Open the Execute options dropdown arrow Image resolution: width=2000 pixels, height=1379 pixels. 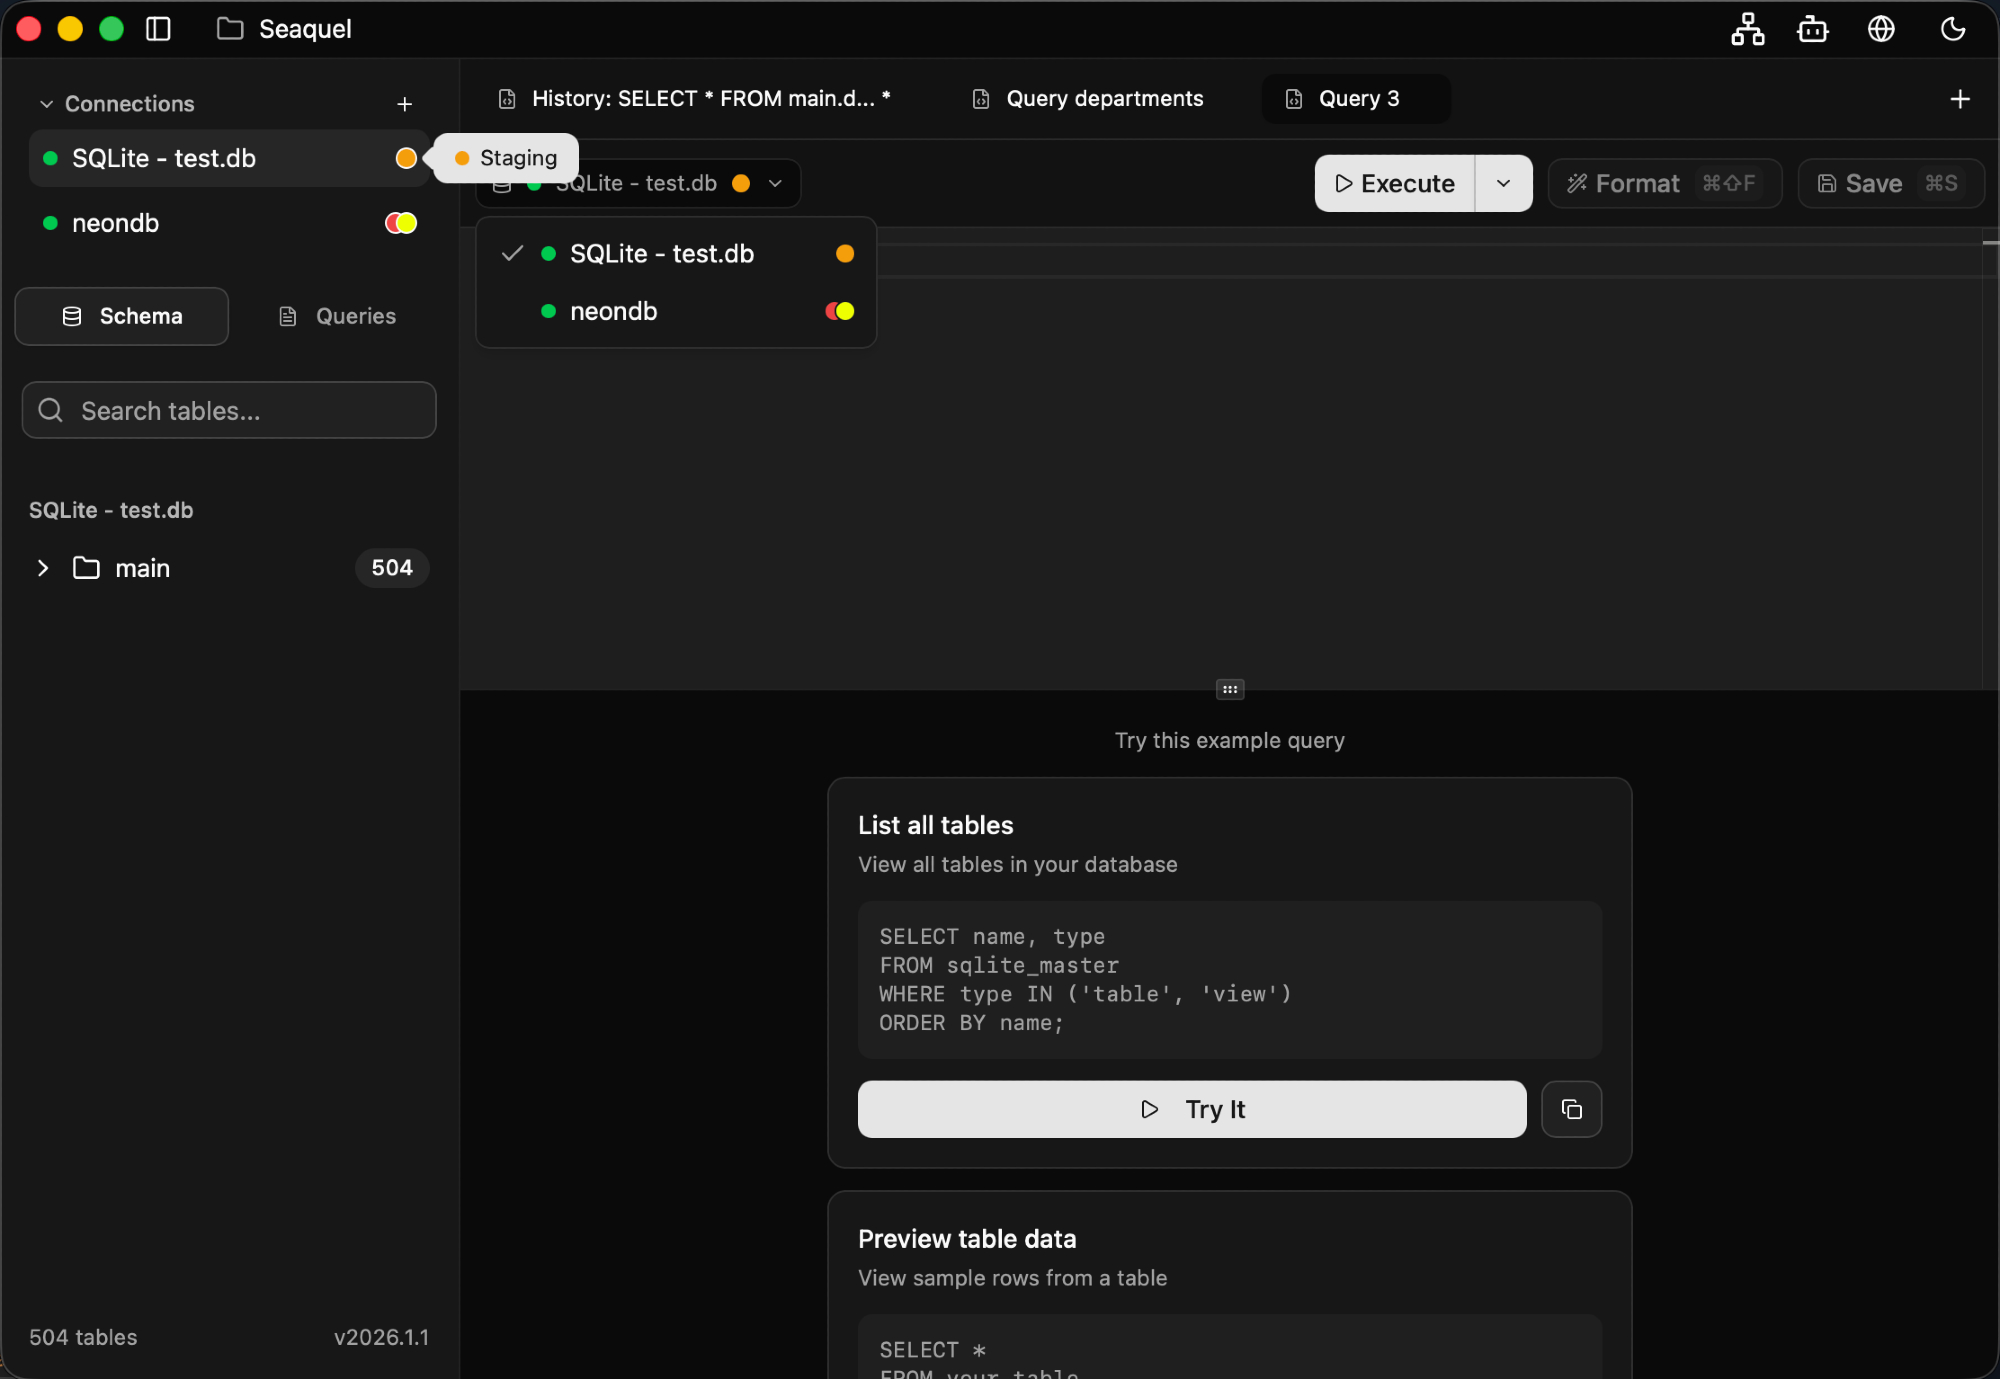click(1503, 184)
